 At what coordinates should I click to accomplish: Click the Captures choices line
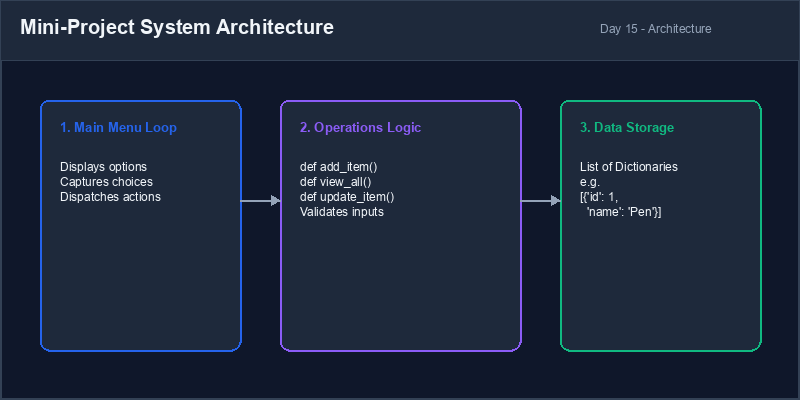[106, 182]
